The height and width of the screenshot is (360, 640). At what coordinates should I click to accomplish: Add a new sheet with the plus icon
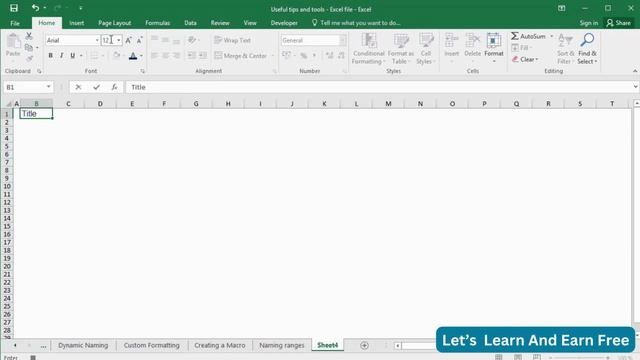[x=364, y=345]
